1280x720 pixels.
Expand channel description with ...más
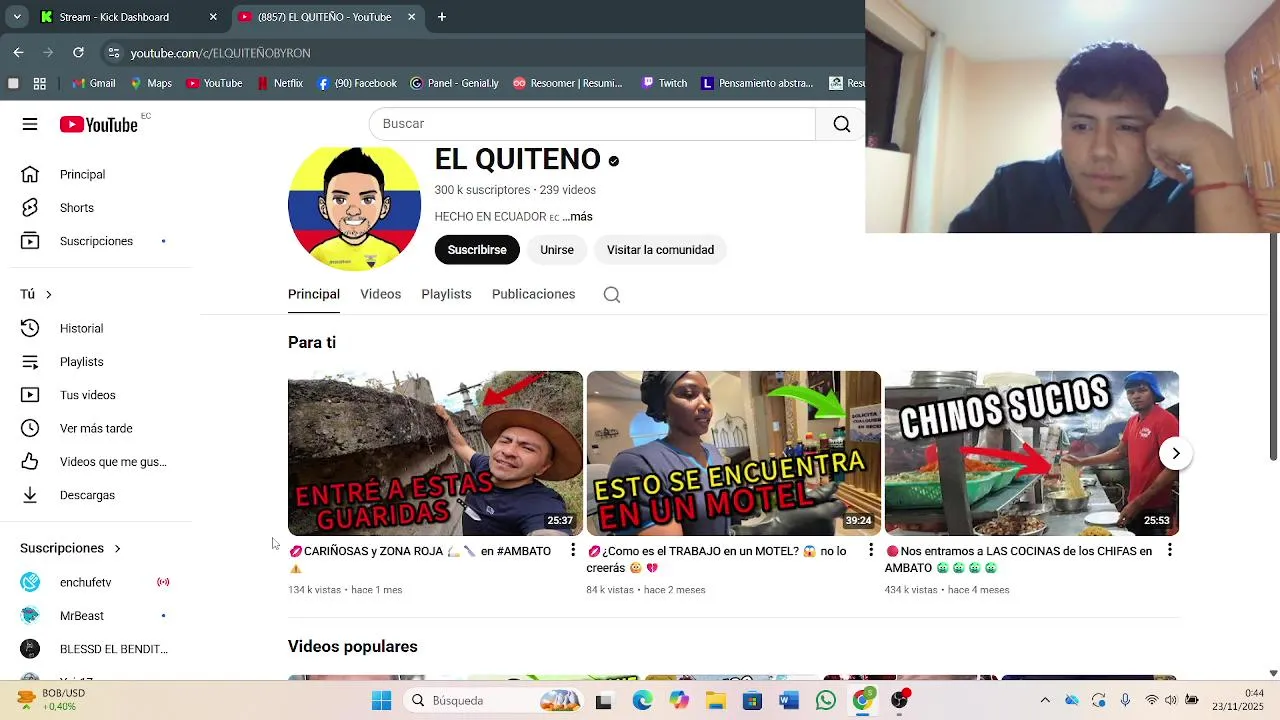click(x=577, y=217)
